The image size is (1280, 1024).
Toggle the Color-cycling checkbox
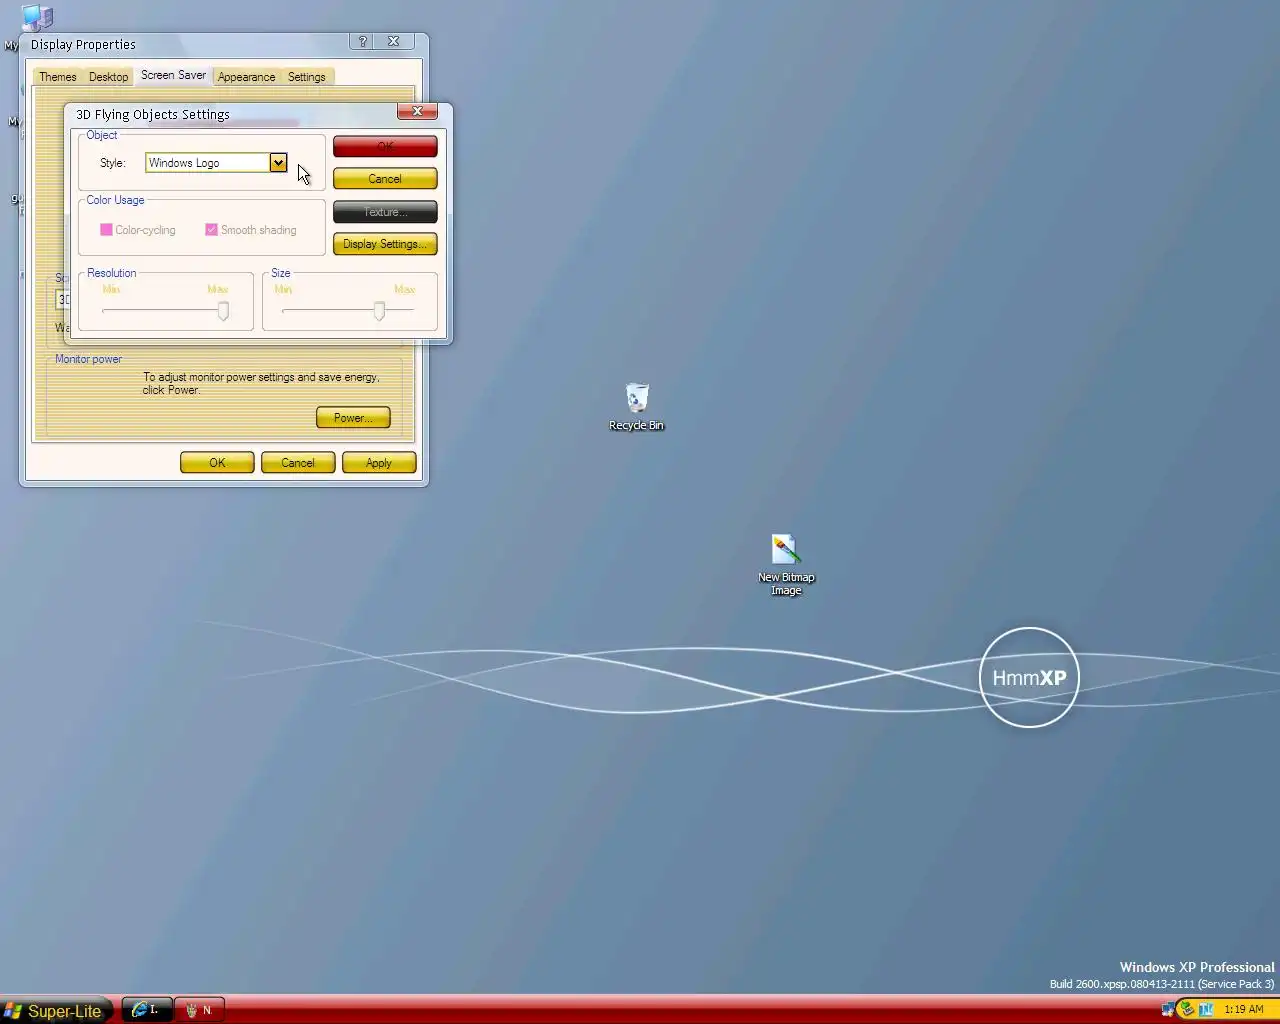pos(106,230)
